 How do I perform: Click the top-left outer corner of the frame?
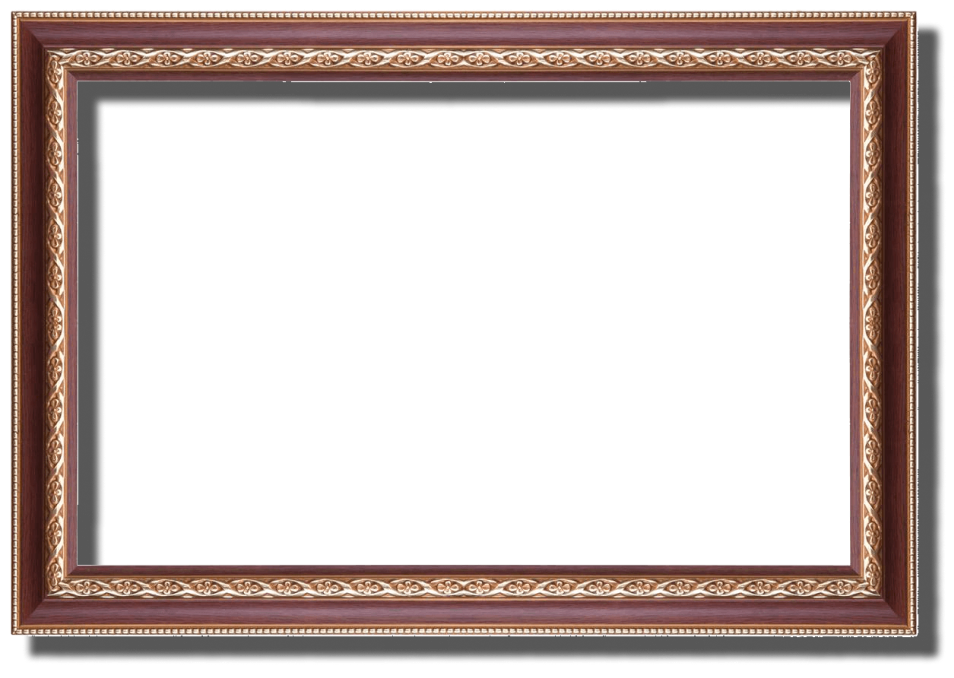coord(14,13)
